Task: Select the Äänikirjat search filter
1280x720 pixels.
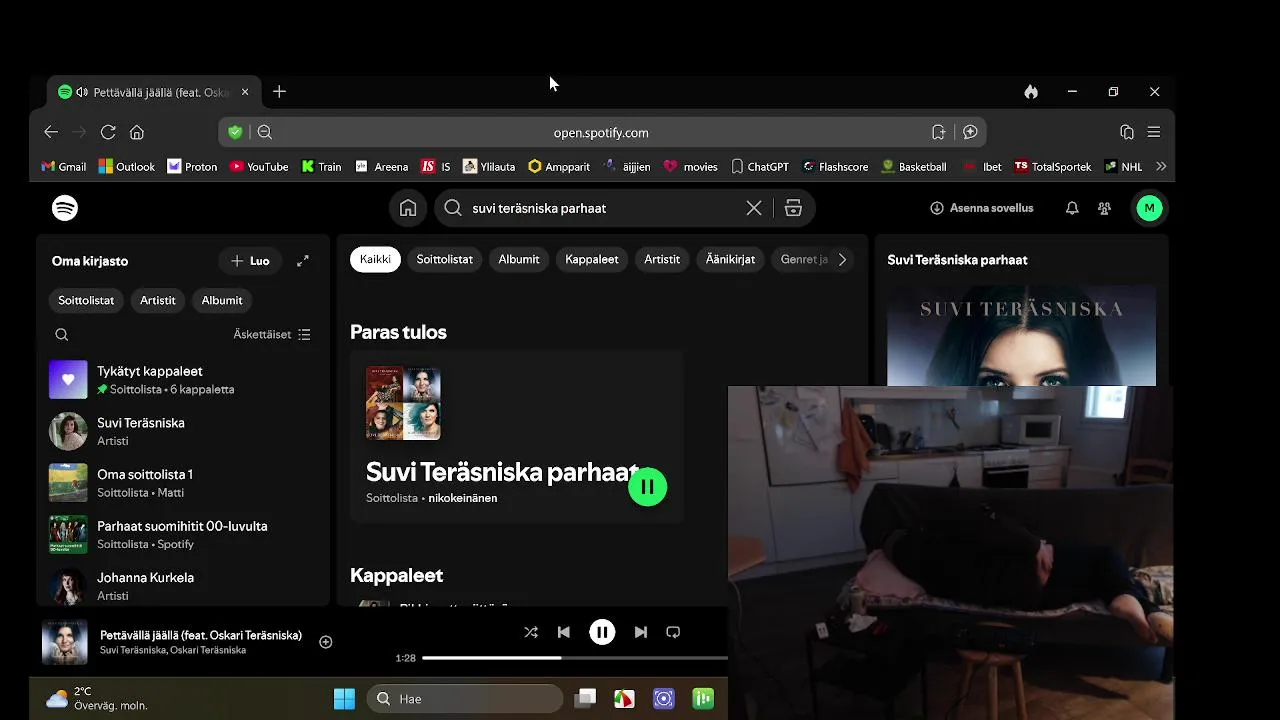Action: 731,259
